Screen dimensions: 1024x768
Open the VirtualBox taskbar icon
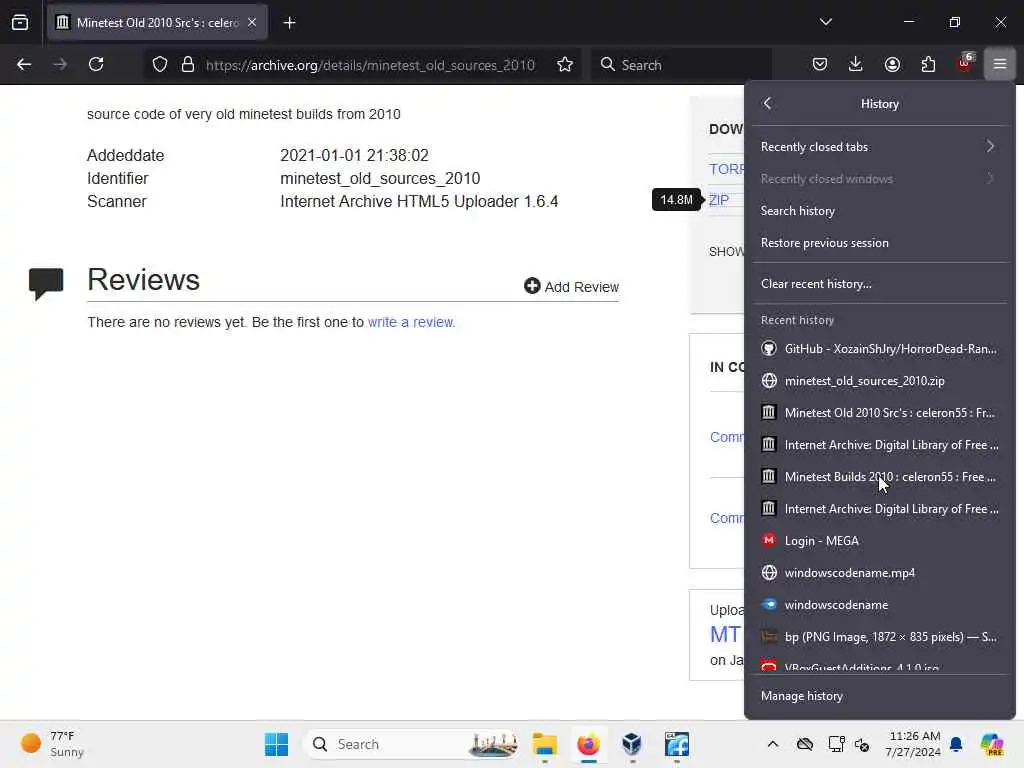pyautogui.click(x=632, y=744)
